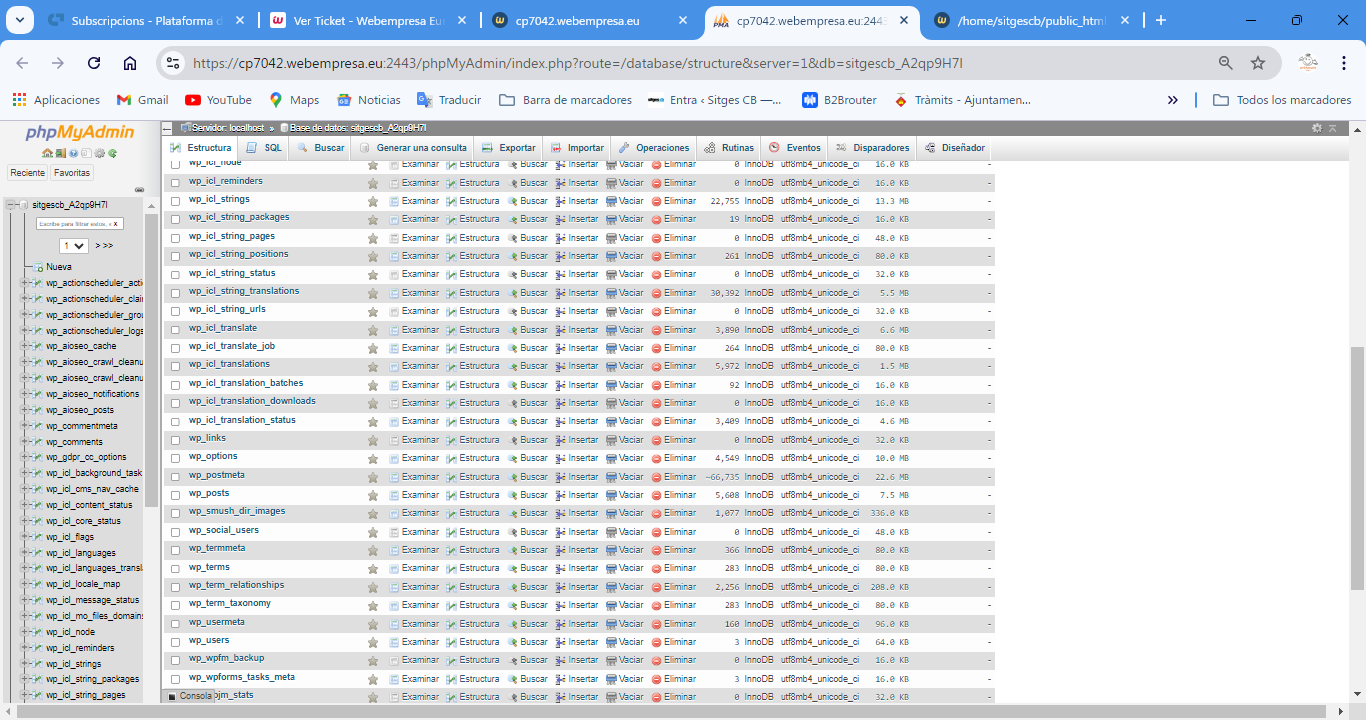Bookmark this page with Chrome star icon
The height and width of the screenshot is (720, 1366).
click(1258, 63)
